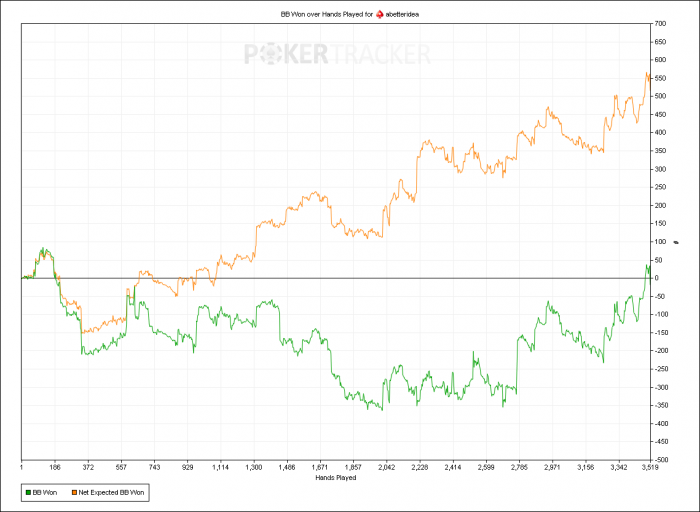Click the x-axis label 3,342

click(x=619, y=467)
